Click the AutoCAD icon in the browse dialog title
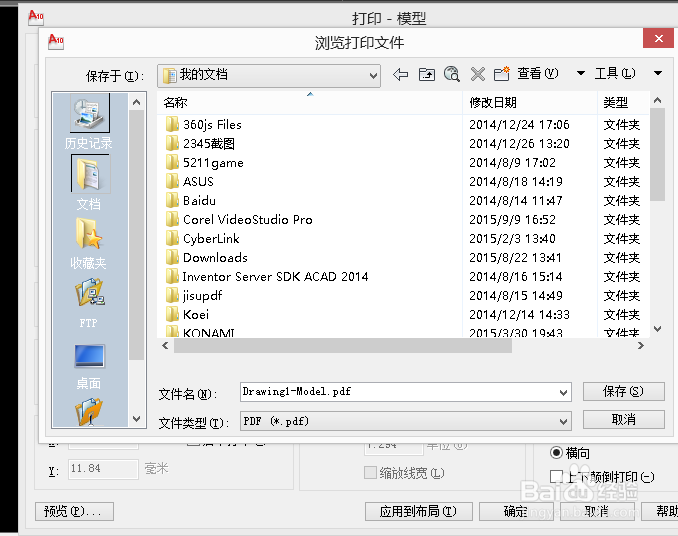 [x=56, y=42]
